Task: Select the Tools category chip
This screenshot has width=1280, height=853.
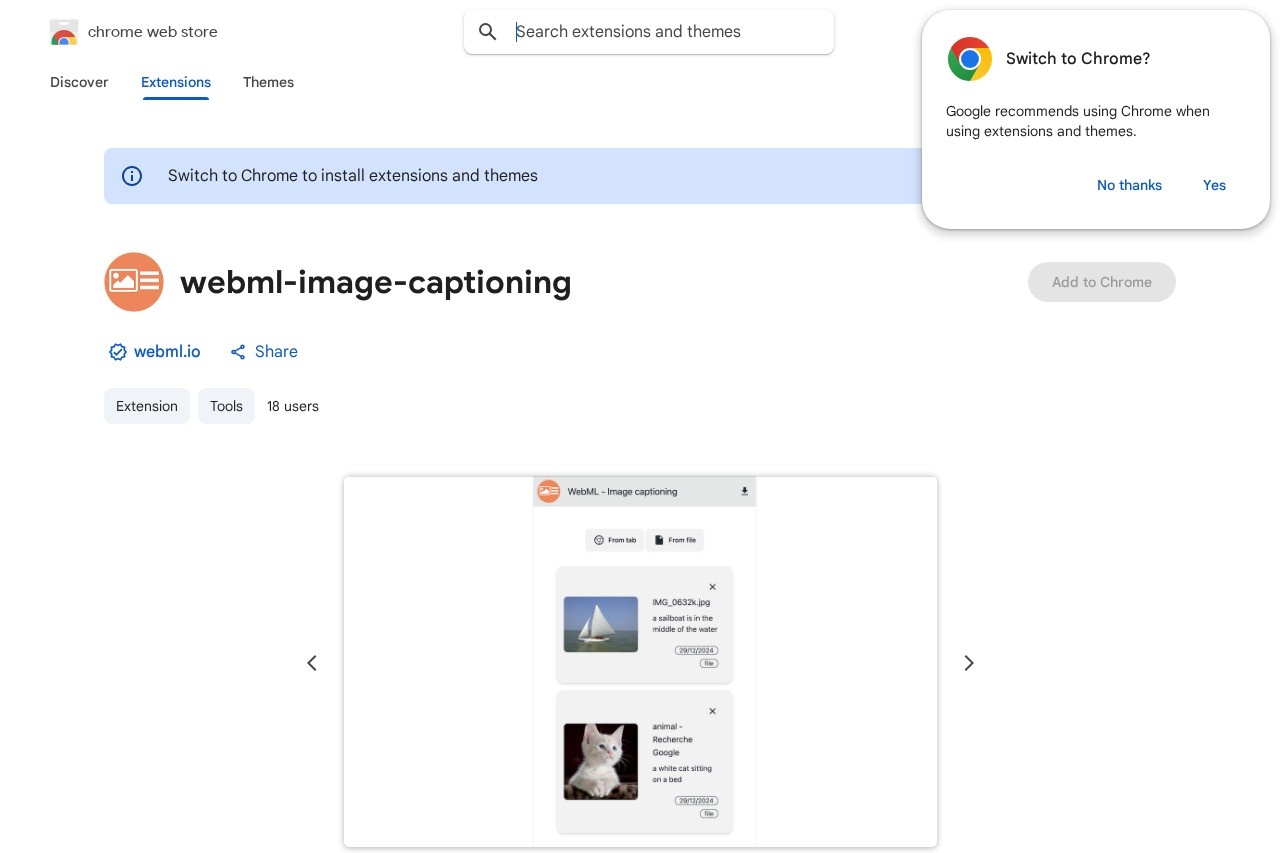Action: click(226, 406)
